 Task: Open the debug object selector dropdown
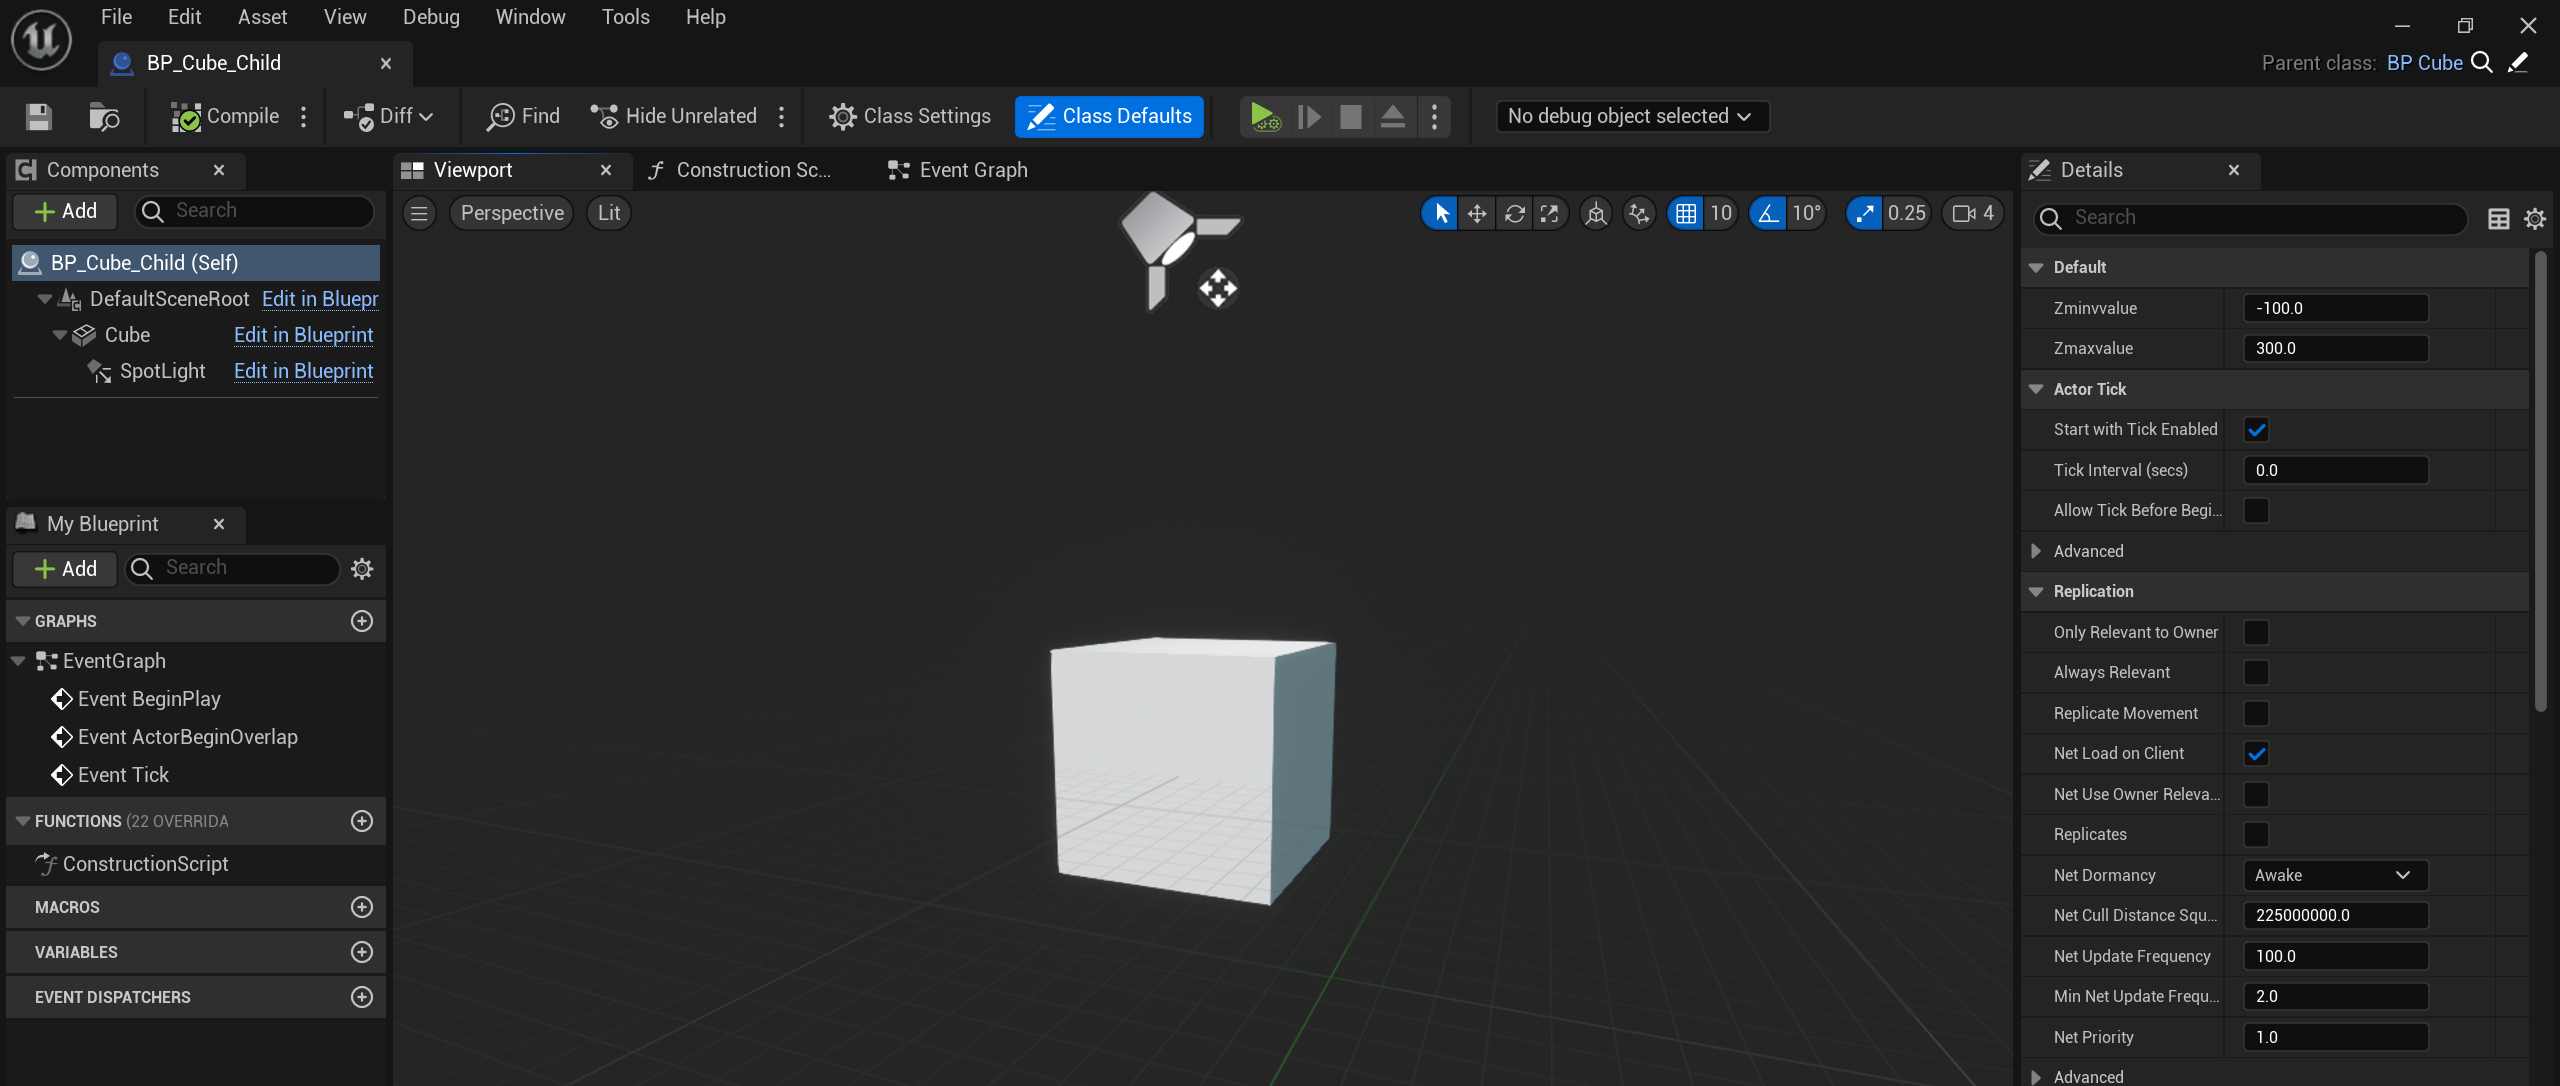1632,116
